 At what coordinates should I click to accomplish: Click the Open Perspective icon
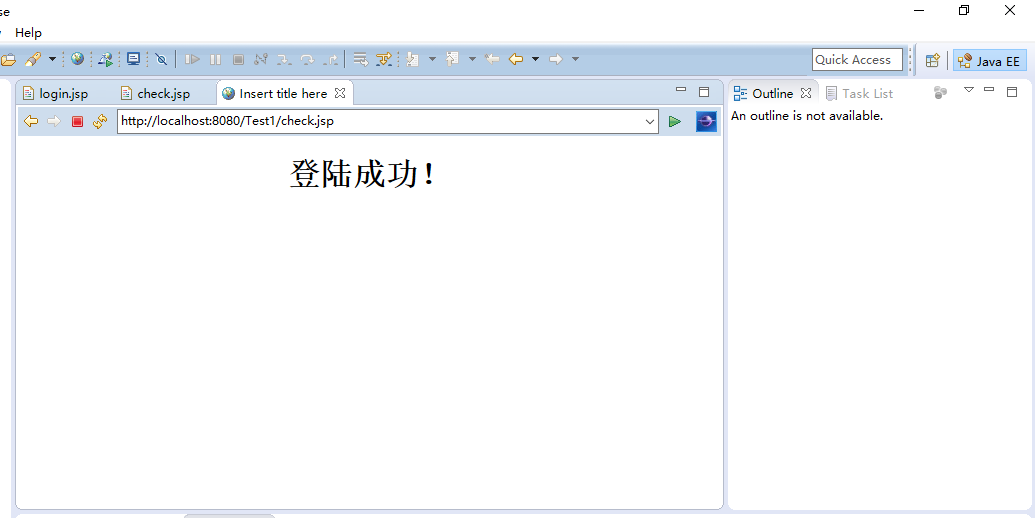tap(932, 60)
